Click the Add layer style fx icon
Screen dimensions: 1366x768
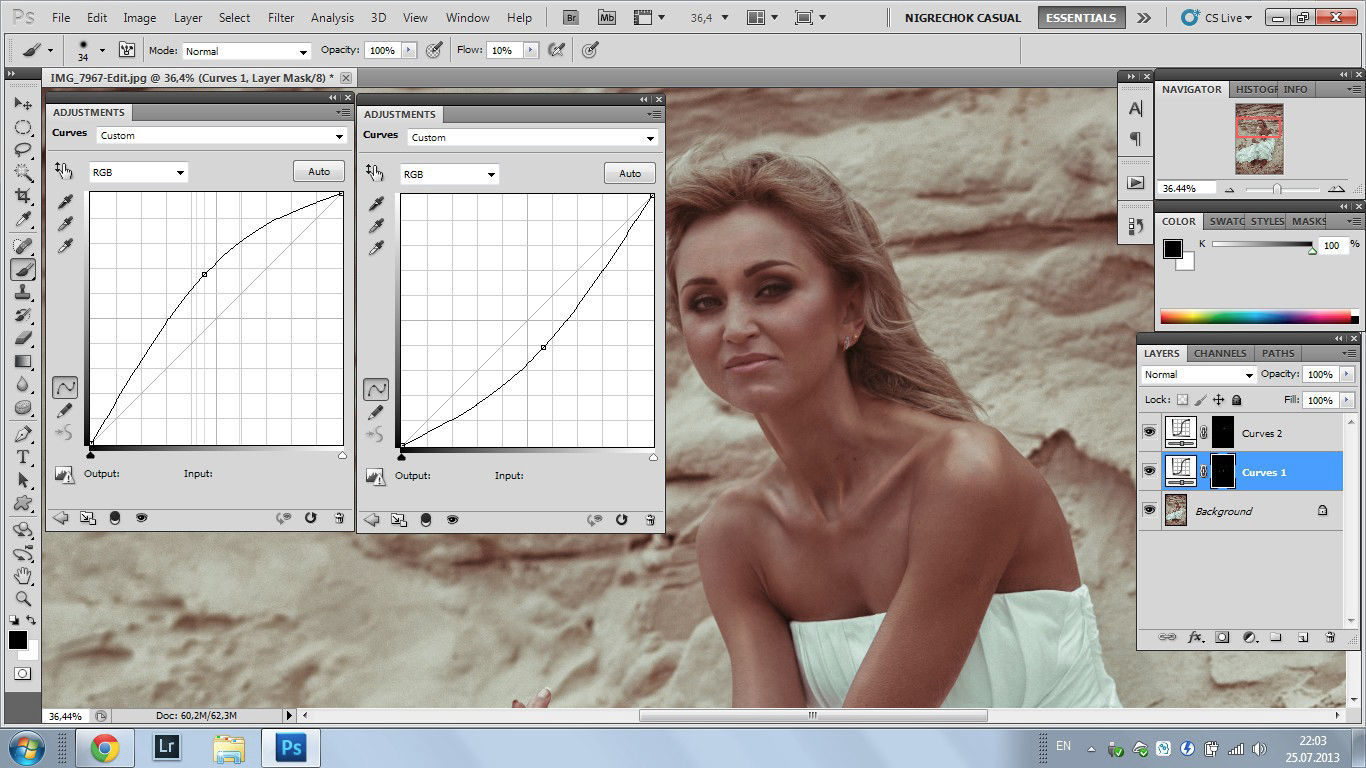point(1194,637)
